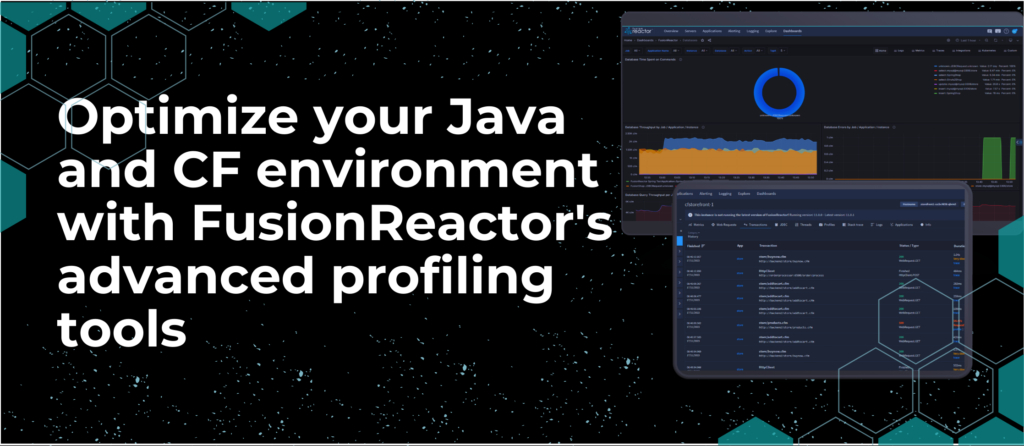Select the underlined Dashboards tab in the back window
The image size is (1024, 446).
pyautogui.click(x=792, y=31)
